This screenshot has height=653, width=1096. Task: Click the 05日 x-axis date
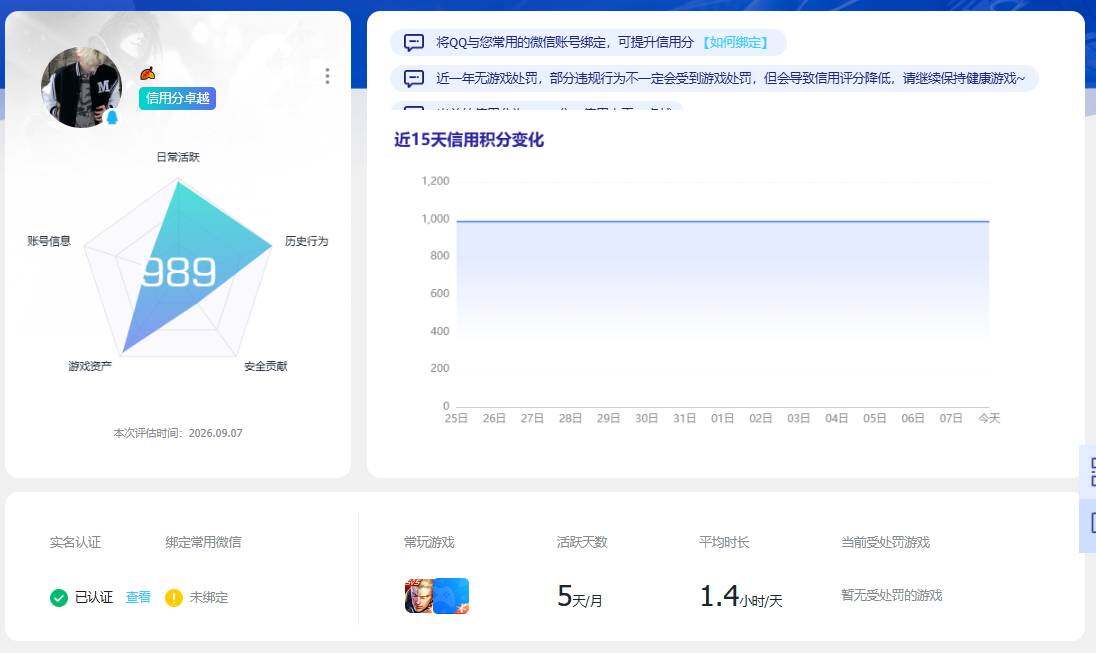click(875, 418)
